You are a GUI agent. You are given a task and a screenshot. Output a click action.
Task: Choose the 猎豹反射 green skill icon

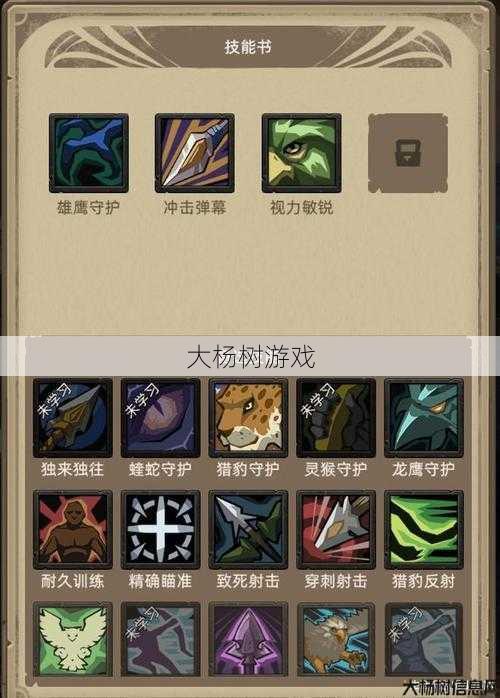[423, 530]
